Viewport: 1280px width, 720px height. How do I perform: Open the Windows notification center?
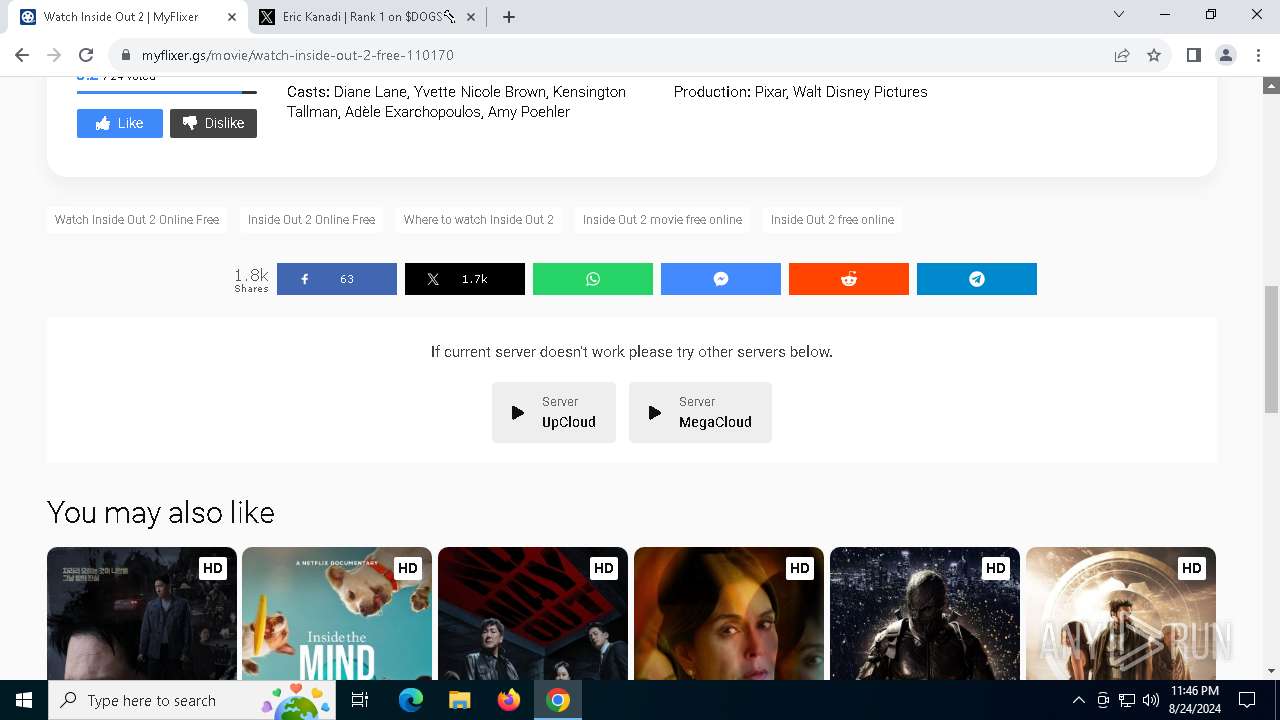pos(1247,700)
